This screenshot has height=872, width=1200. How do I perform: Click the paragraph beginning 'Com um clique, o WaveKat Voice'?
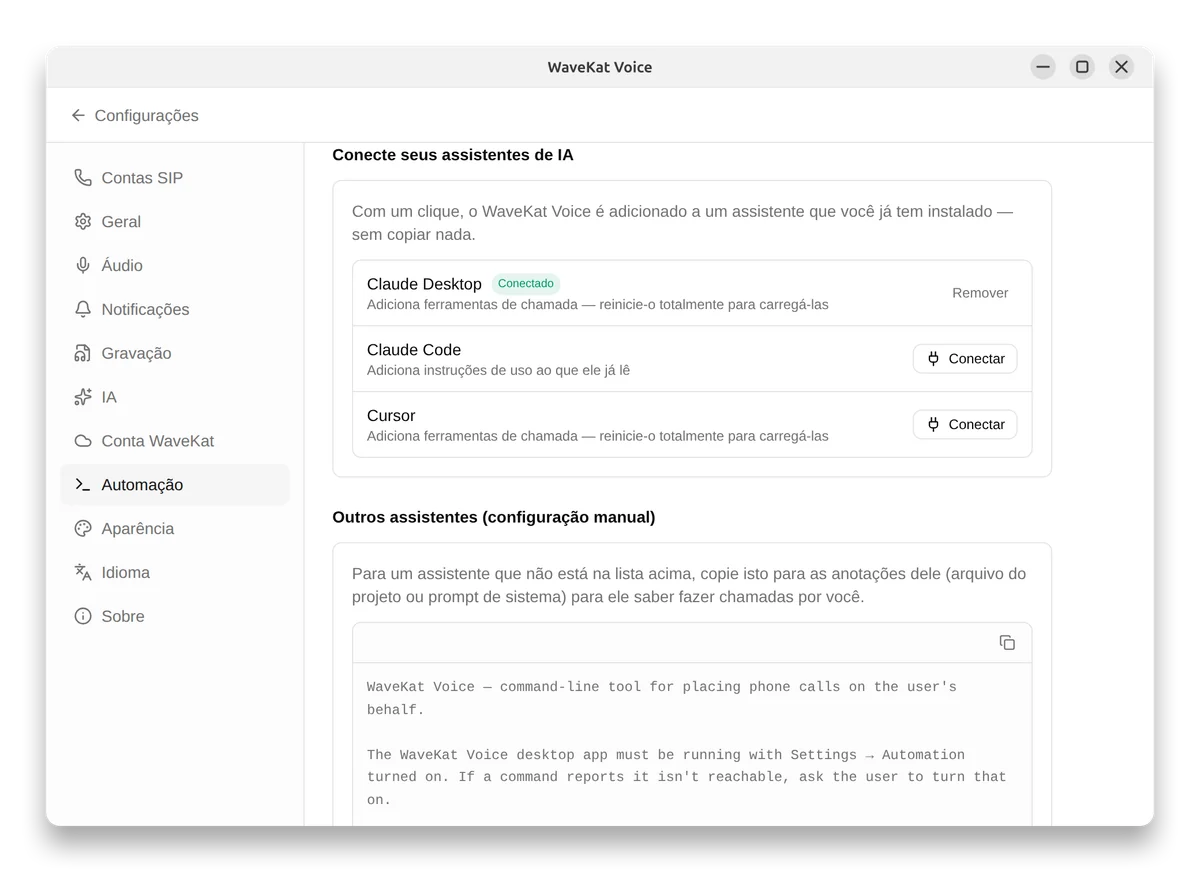(682, 223)
